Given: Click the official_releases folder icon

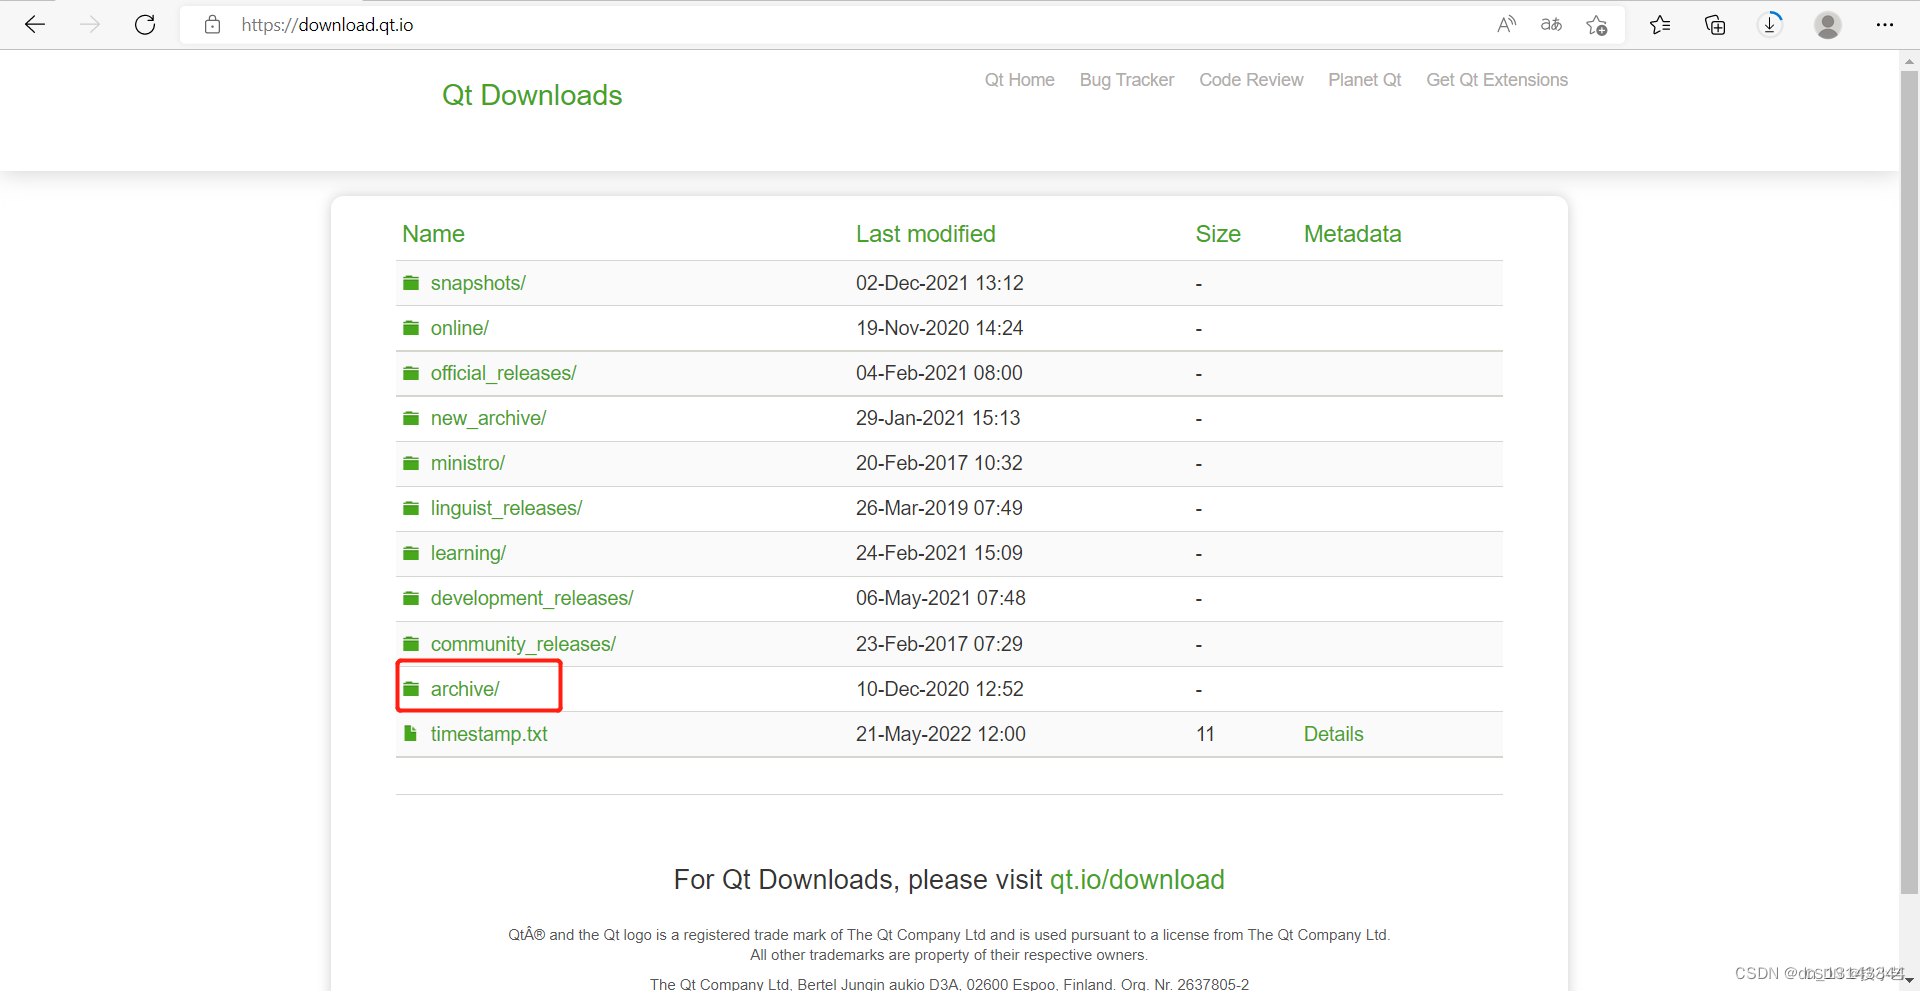Looking at the screenshot, I should pyautogui.click(x=411, y=373).
